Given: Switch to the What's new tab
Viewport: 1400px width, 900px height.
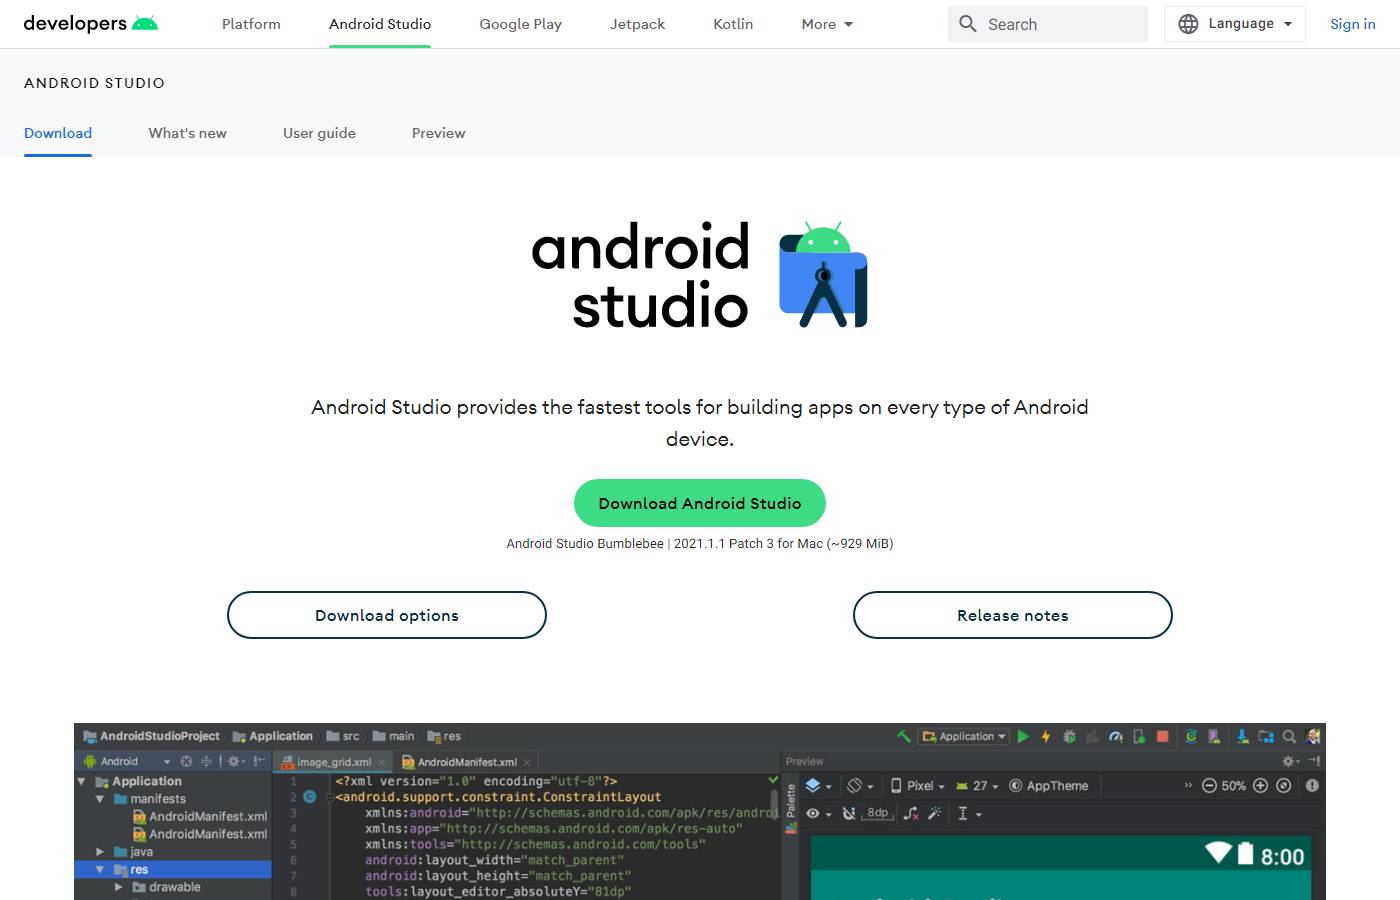Looking at the screenshot, I should click(x=187, y=133).
